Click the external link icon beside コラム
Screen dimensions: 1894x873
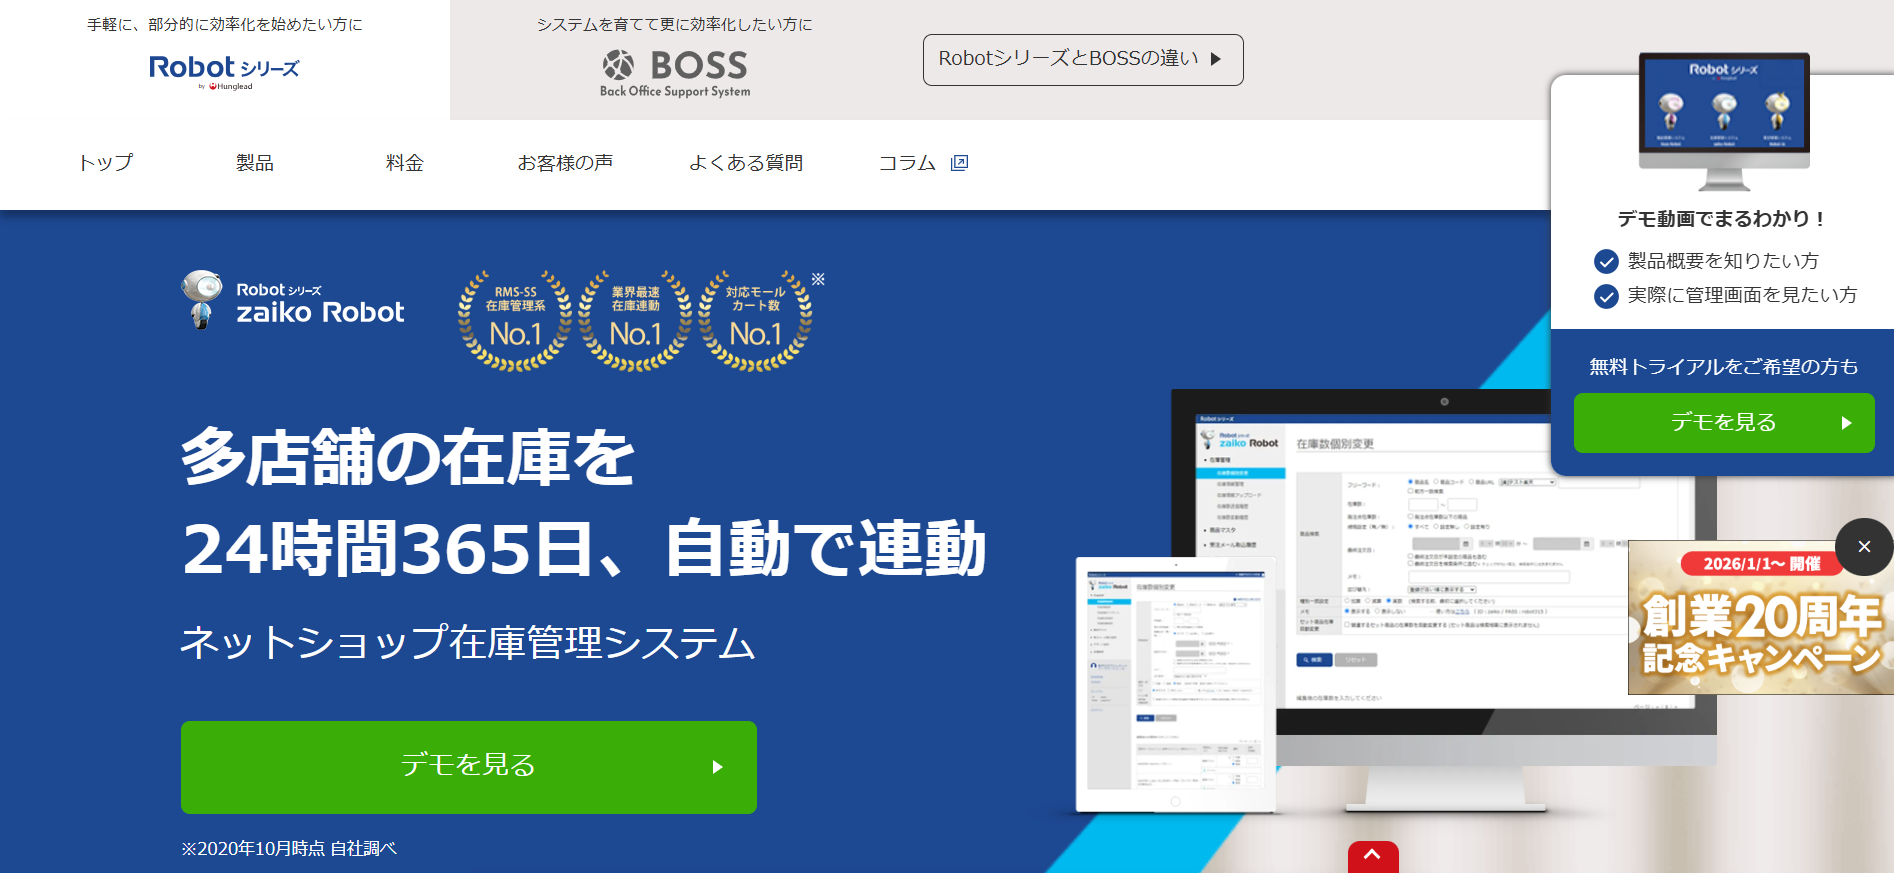[959, 163]
